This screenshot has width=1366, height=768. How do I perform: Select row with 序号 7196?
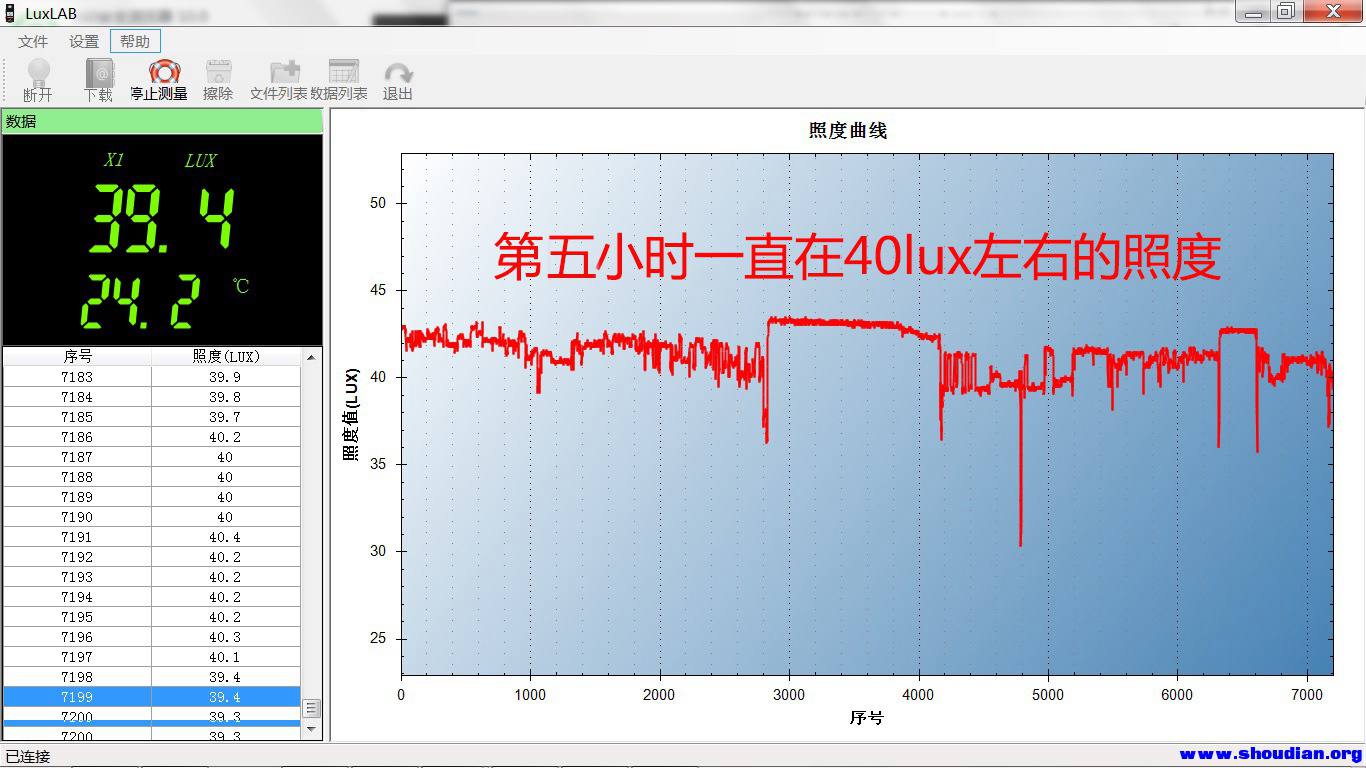pyautogui.click(x=152, y=637)
